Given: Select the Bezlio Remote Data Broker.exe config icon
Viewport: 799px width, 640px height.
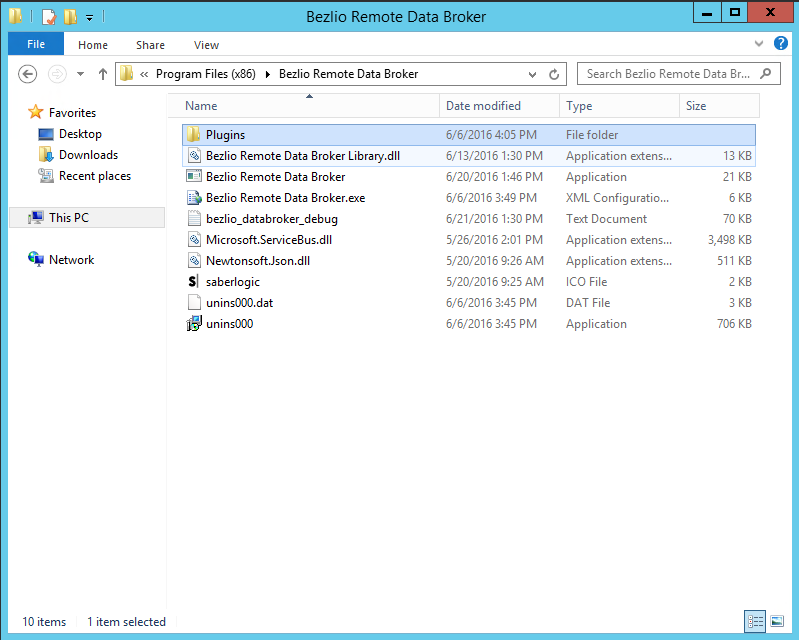Looking at the screenshot, I should (x=194, y=197).
